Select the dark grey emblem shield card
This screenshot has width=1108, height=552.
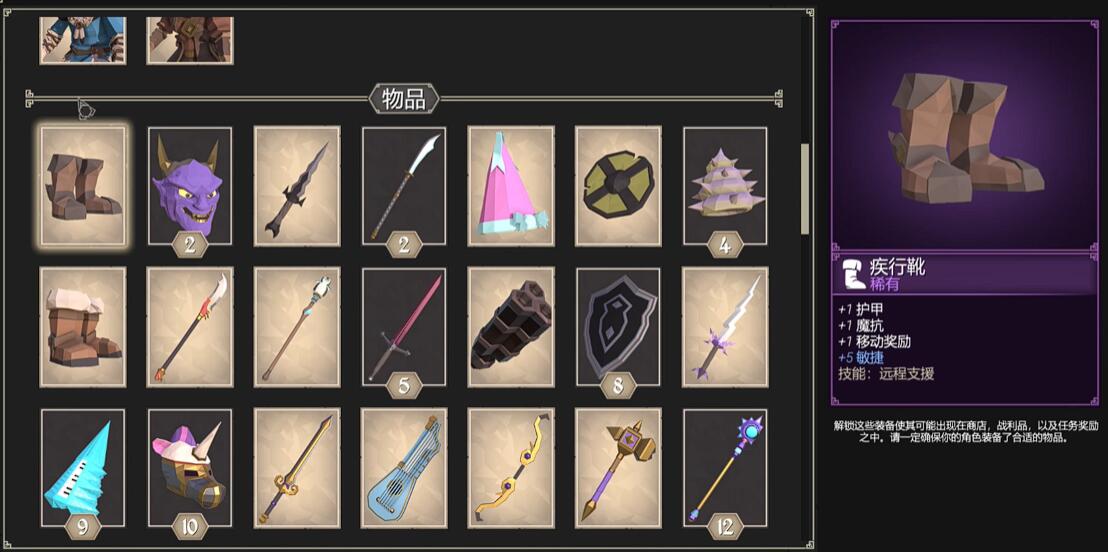pyautogui.click(x=618, y=327)
